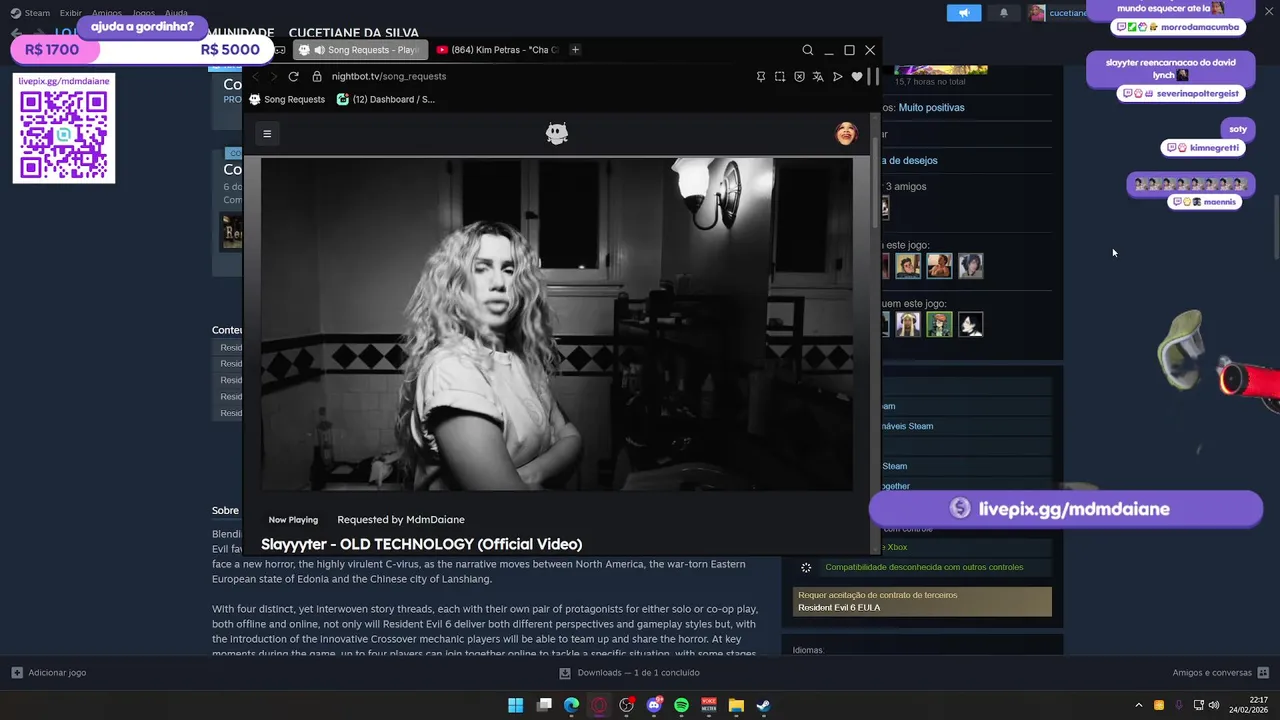The height and width of the screenshot is (720, 1280).
Task: Switch to the Song Requests tab
Action: (x=360, y=50)
